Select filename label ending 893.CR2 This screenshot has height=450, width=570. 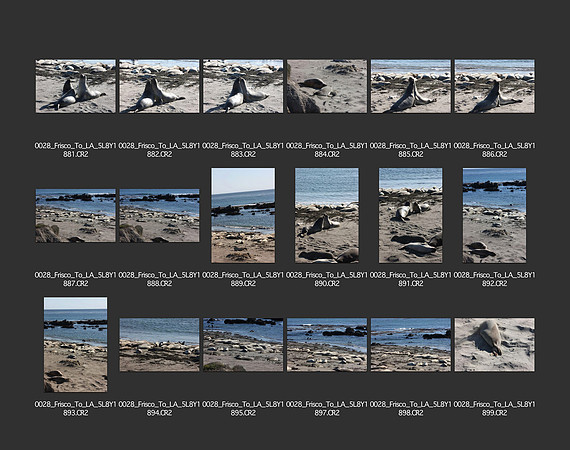pyautogui.click(x=76, y=409)
